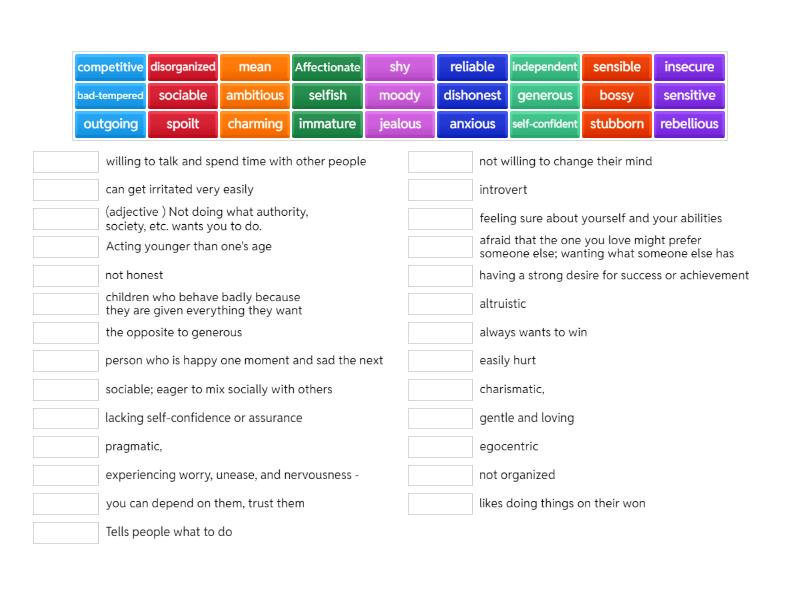Screen dimensions: 800x600
Task: Pick the 'competitive' word tile
Action: click(110, 67)
